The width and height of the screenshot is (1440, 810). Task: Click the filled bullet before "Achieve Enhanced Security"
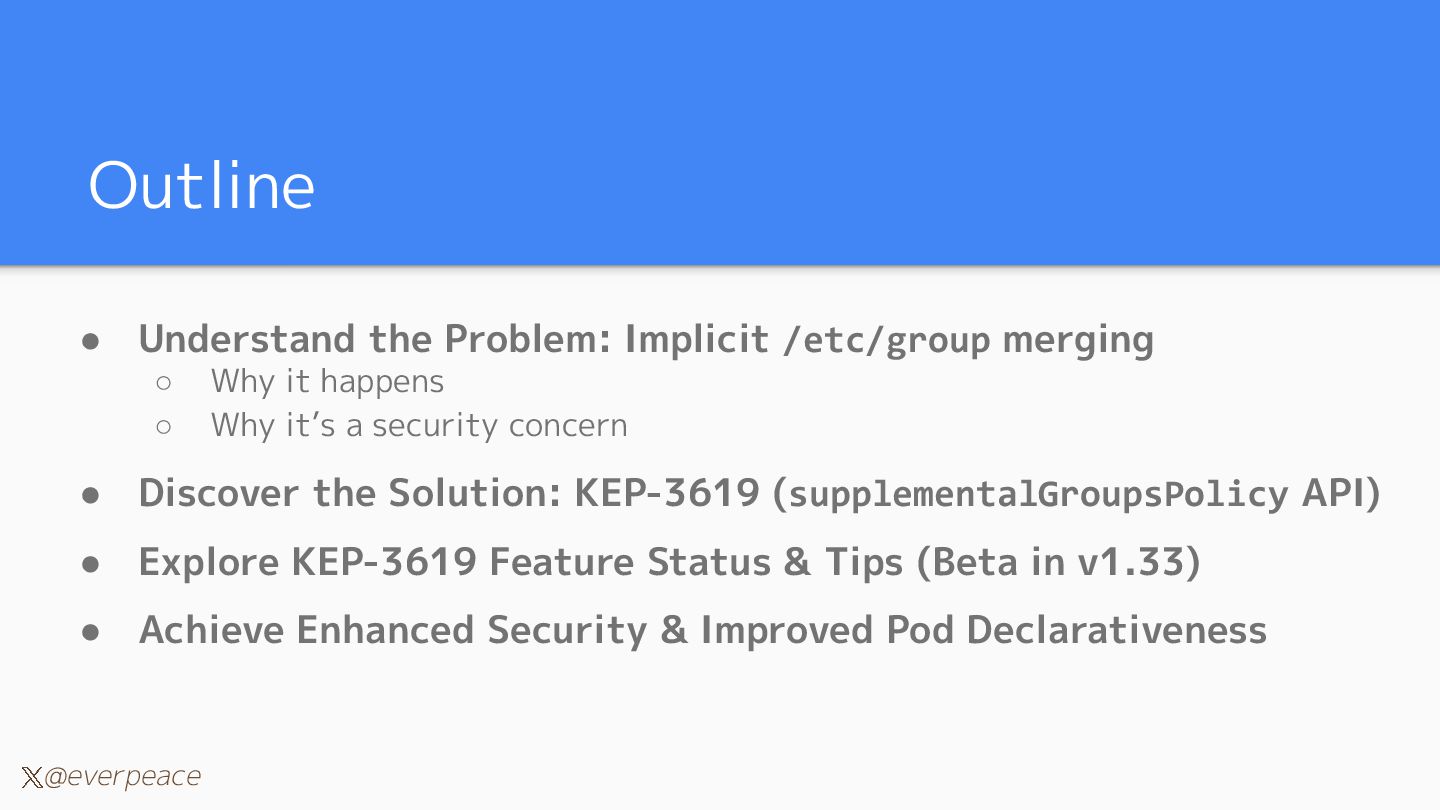(x=91, y=631)
